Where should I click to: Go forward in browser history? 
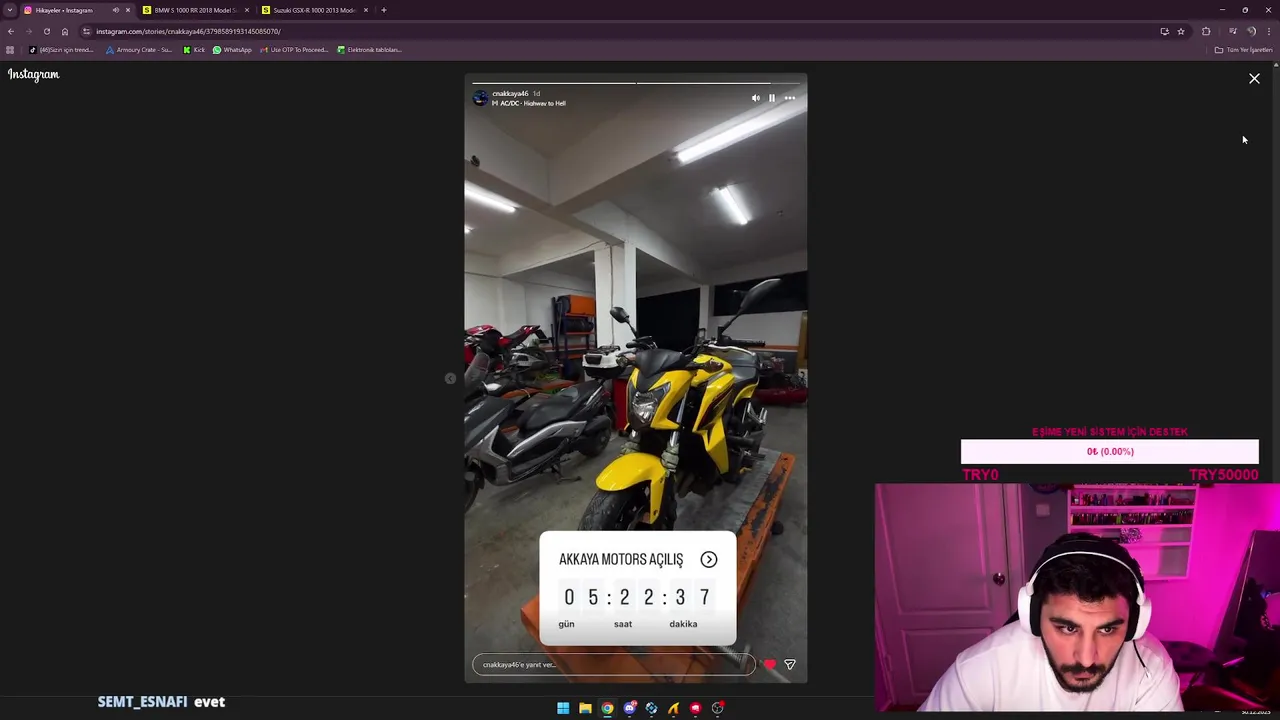pos(28,31)
